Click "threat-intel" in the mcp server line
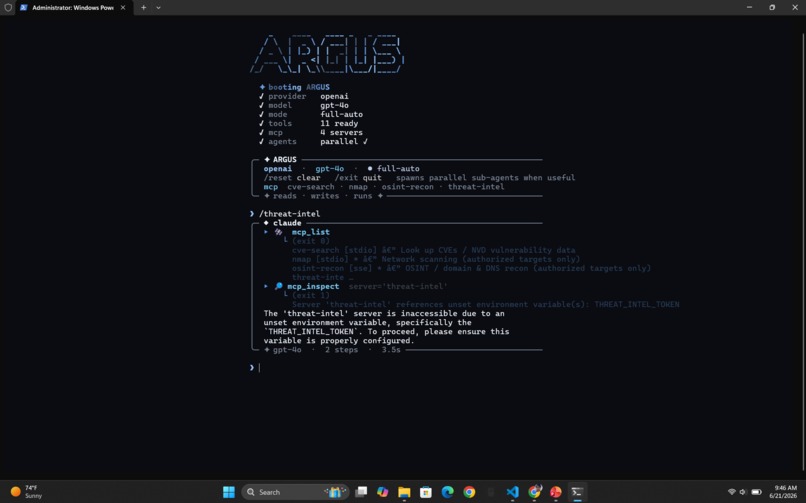Image resolution: width=806 pixels, height=503 pixels. point(476,187)
